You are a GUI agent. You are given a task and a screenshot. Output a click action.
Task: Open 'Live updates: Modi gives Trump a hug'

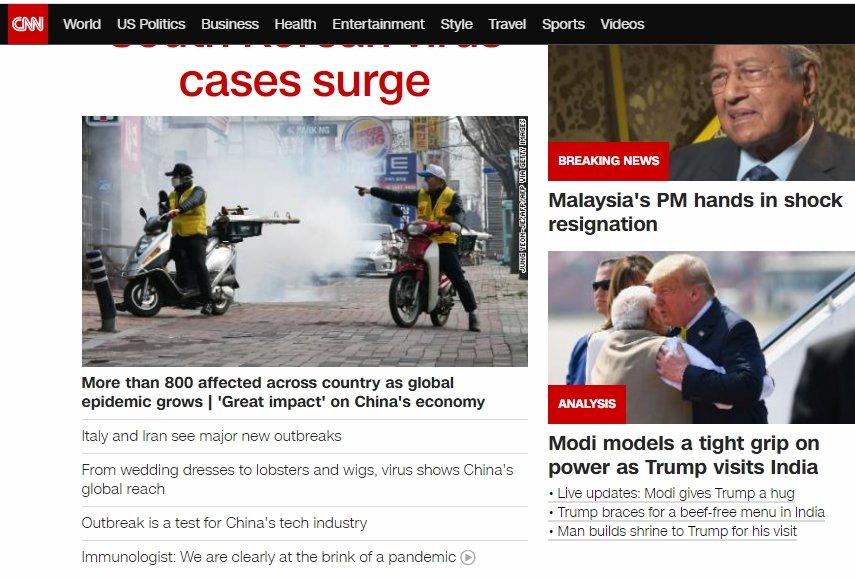click(676, 493)
